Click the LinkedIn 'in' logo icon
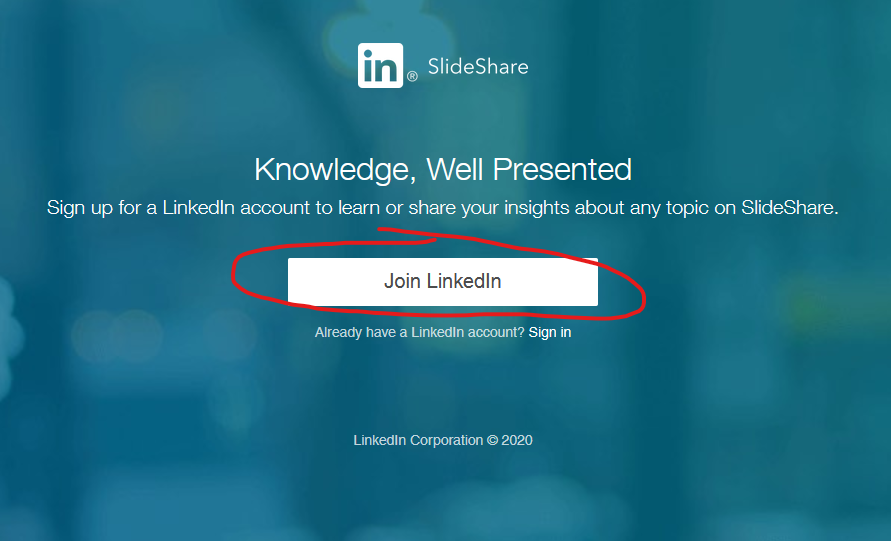 click(x=380, y=65)
